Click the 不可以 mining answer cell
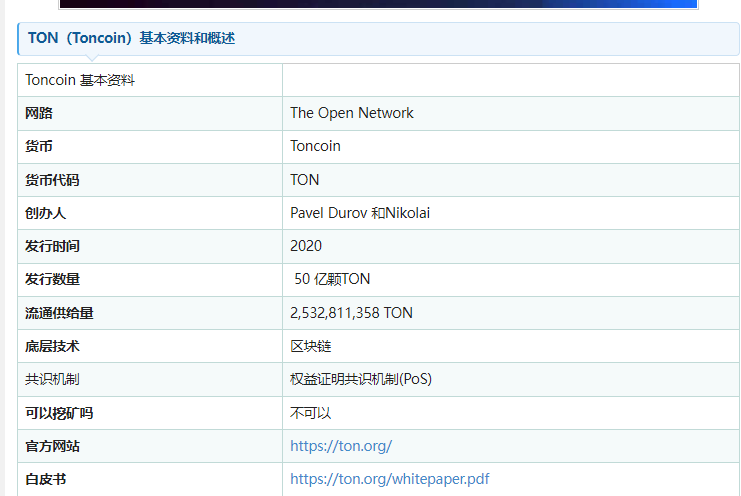Viewport: 741px width, 496px height. pos(310,413)
